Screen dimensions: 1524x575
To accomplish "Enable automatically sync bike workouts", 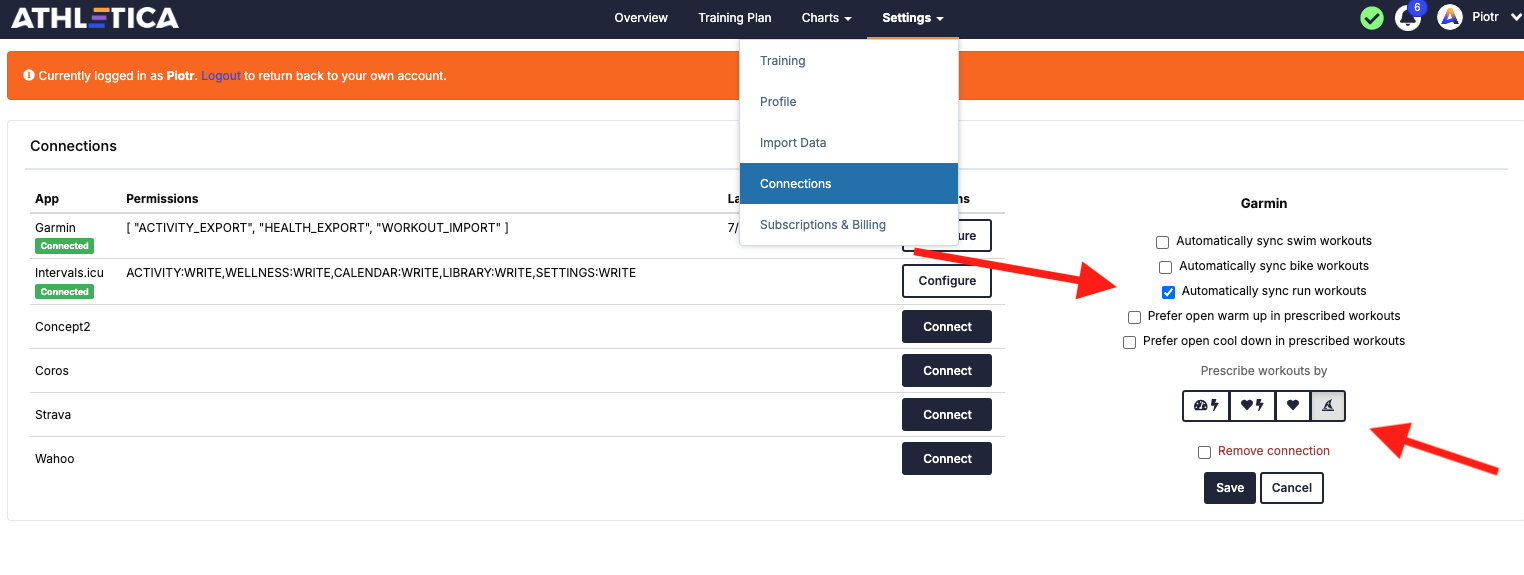I will coord(1165,267).
